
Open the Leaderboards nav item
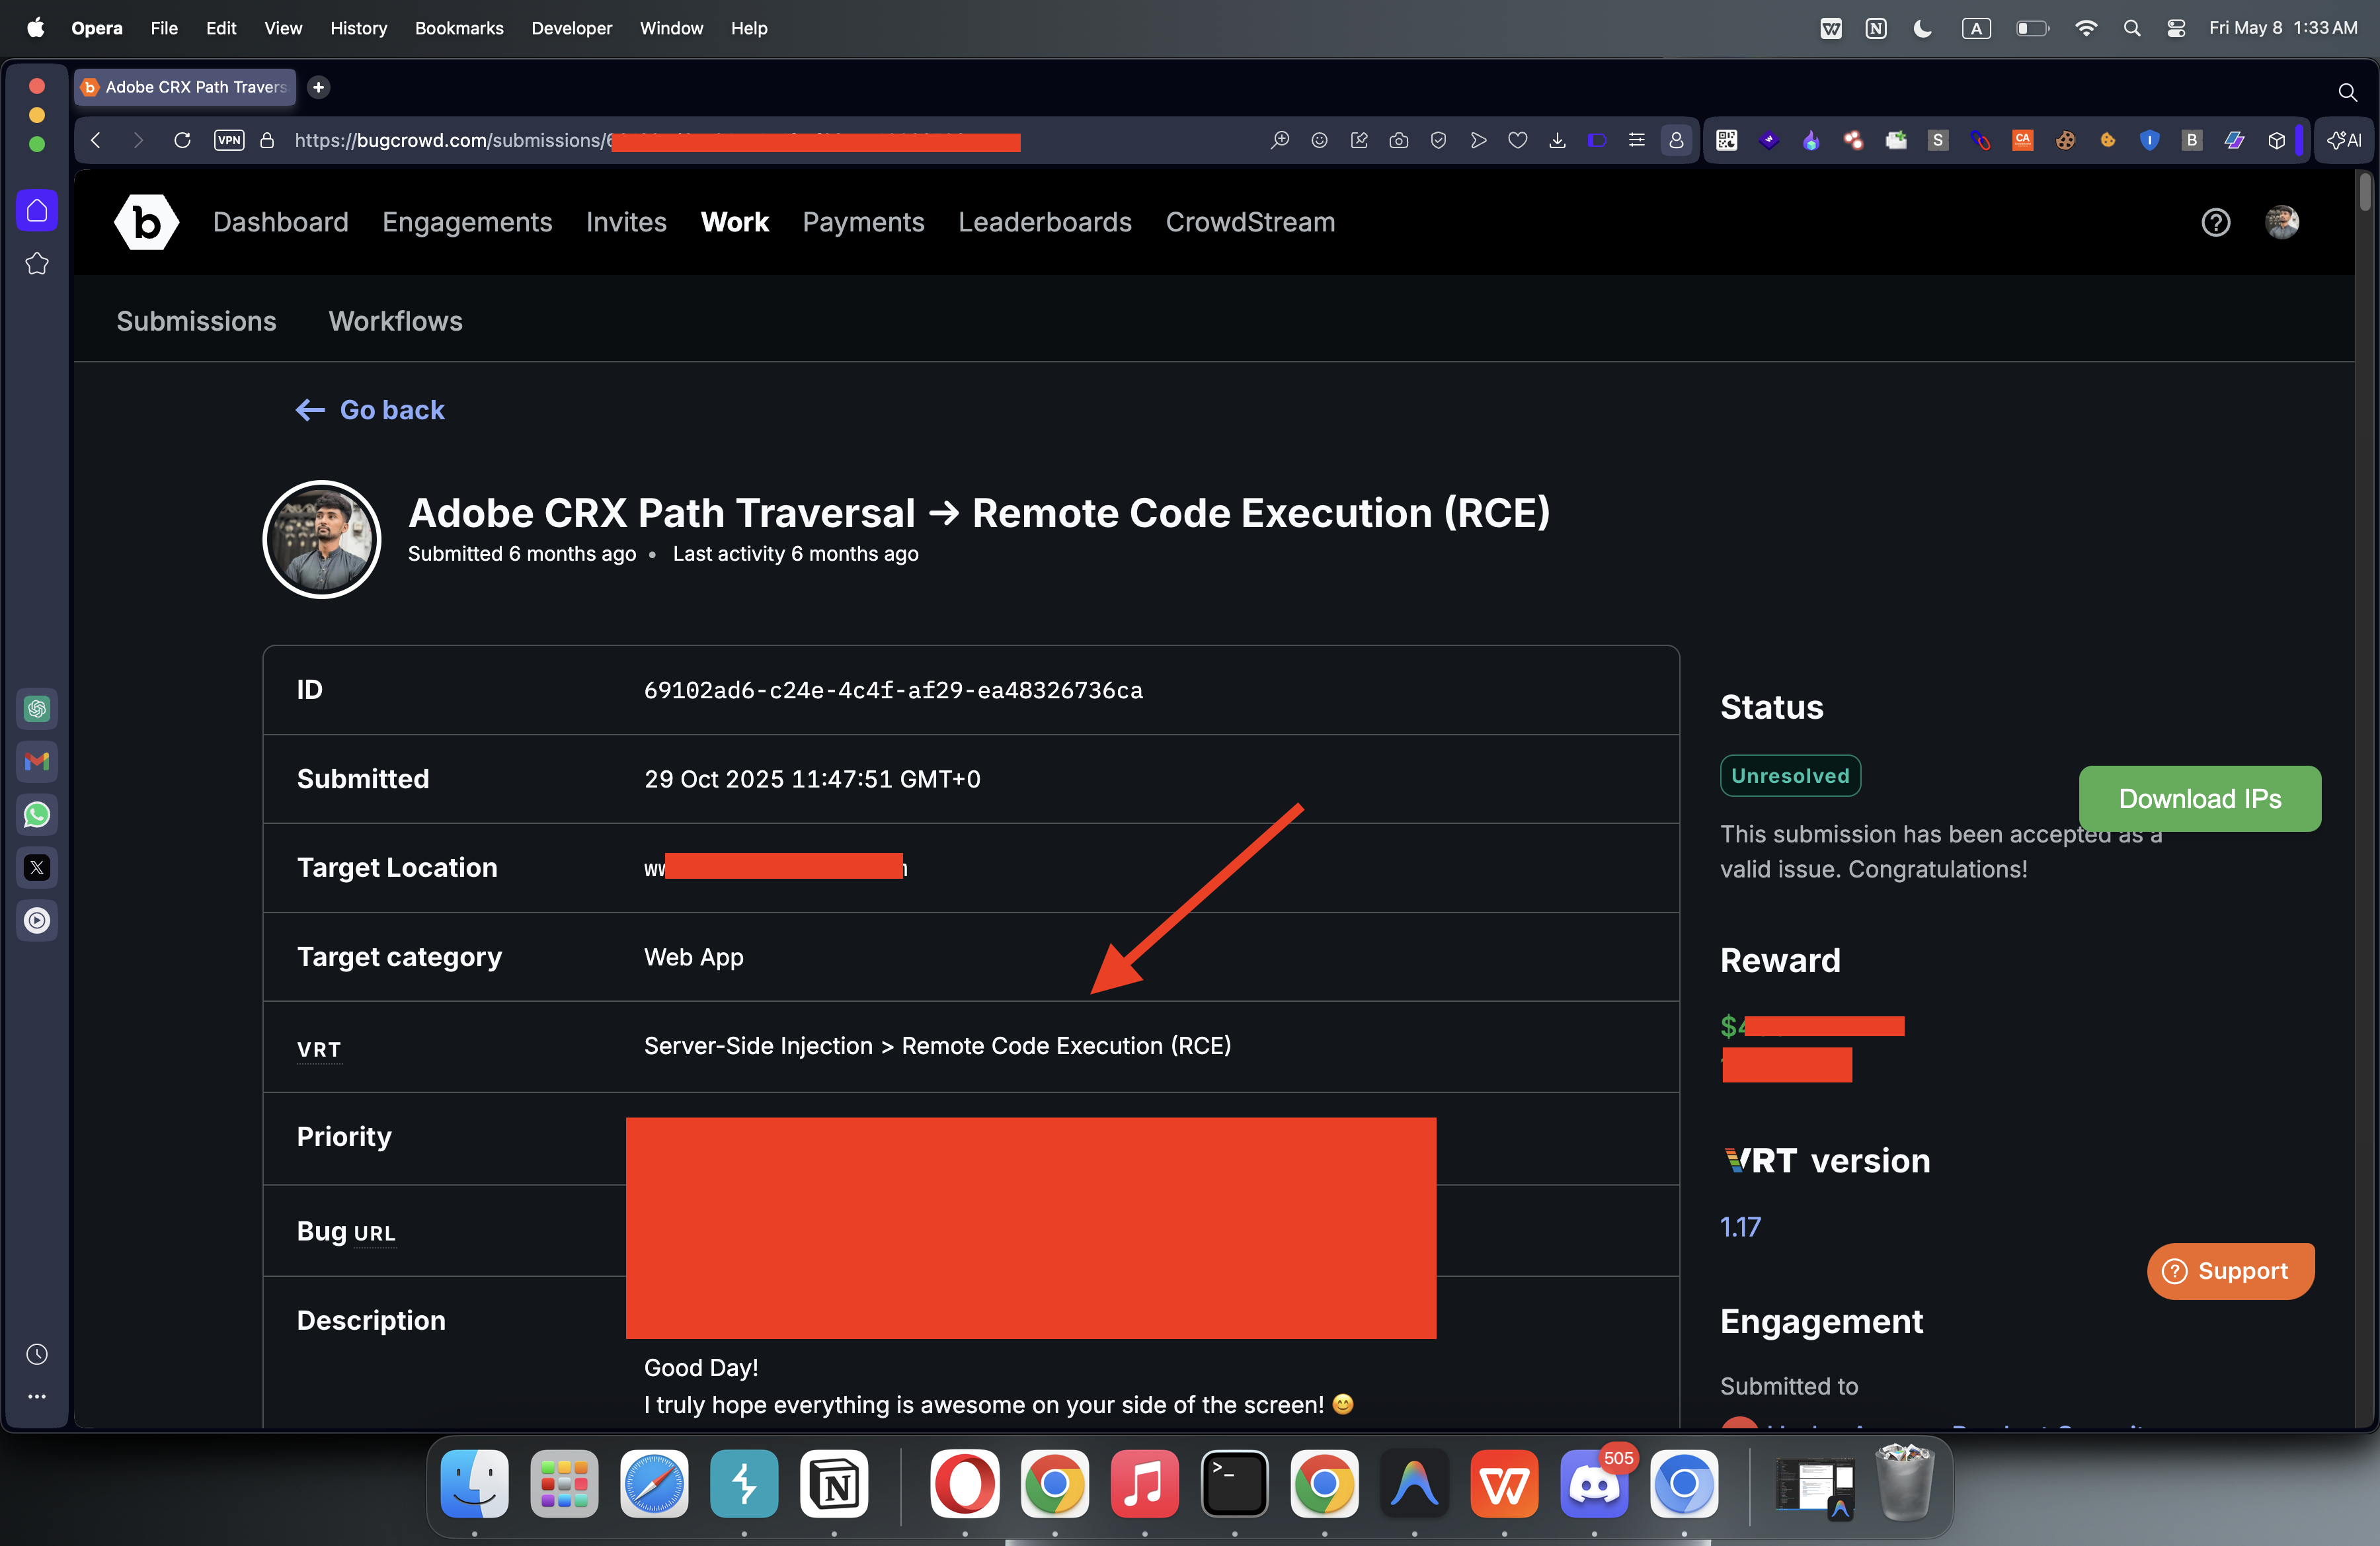click(x=1044, y=222)
